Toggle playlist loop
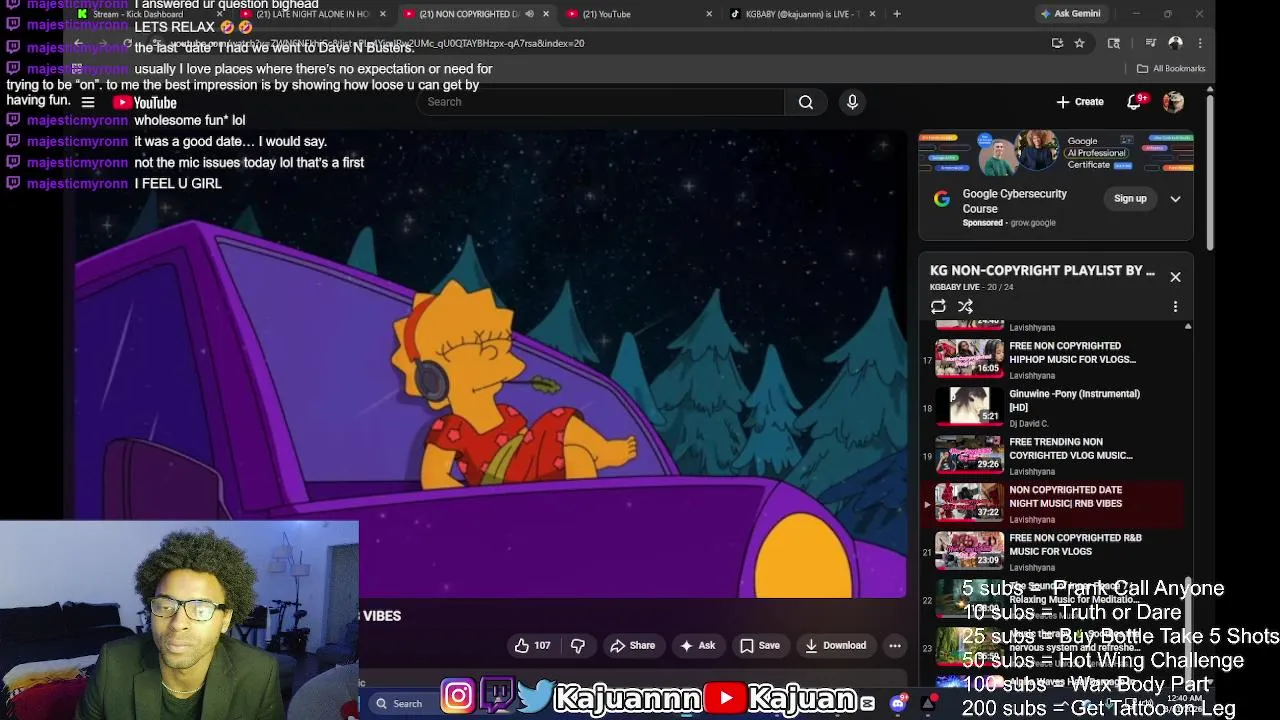1280x720 pixels. pos(938,307)
